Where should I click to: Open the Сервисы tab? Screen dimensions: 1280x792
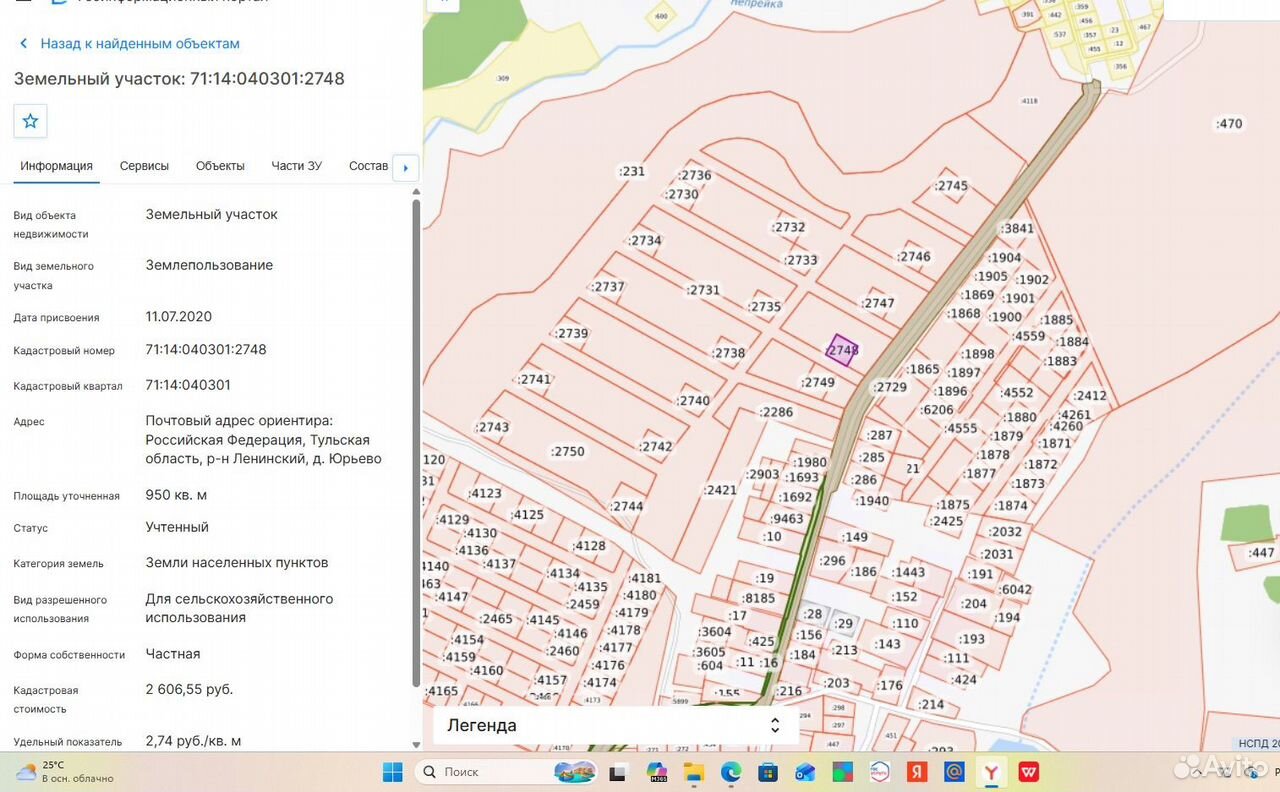pyautogui.click(x=144, y=166)
